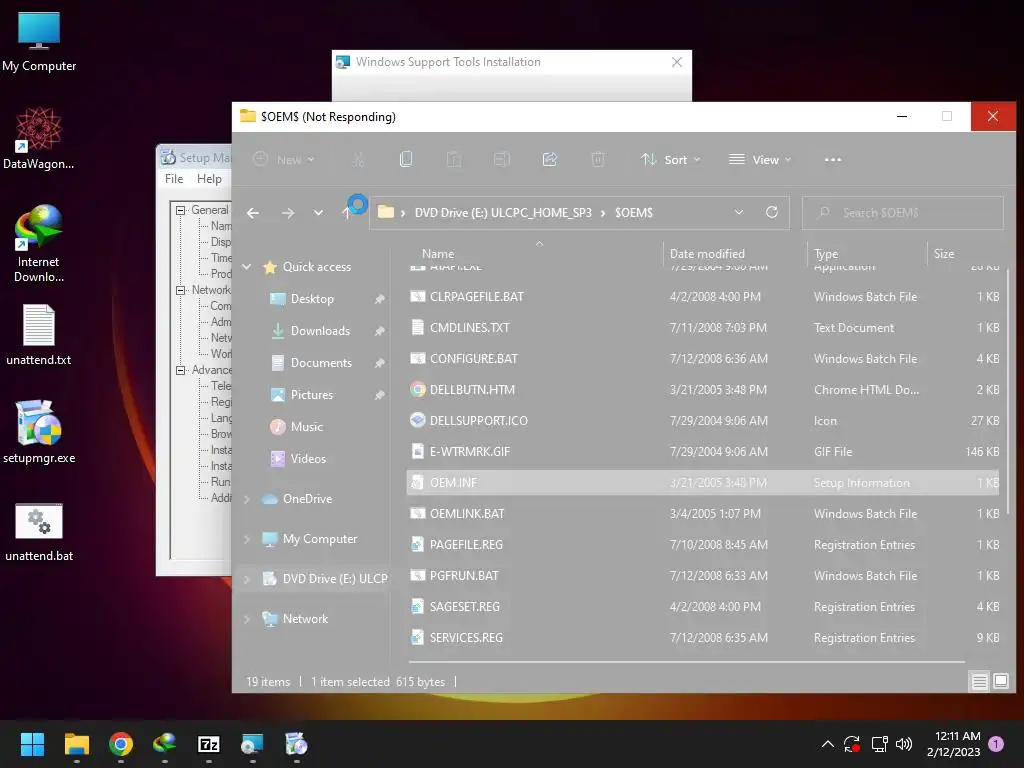Select unattend.bat desktop file
1024x768 pixels.
(x=39, y=532)
